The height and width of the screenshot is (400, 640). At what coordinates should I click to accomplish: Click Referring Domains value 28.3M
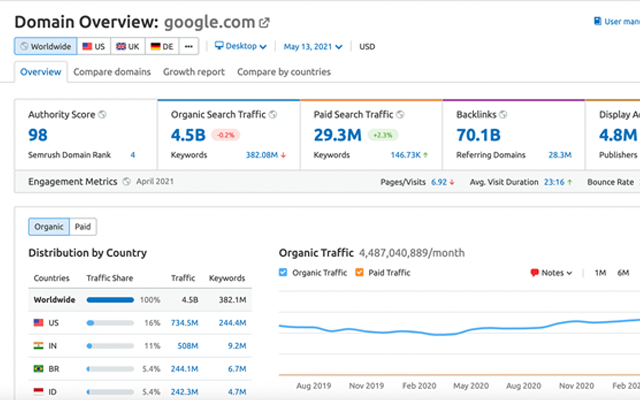coord(560,155)
